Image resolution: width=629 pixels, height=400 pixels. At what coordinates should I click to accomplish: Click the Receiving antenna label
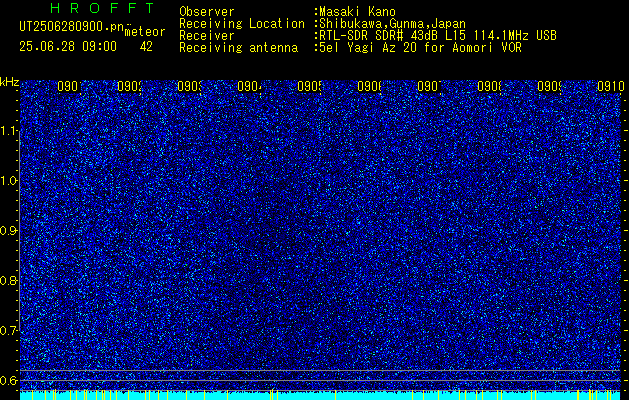[238, 48]
